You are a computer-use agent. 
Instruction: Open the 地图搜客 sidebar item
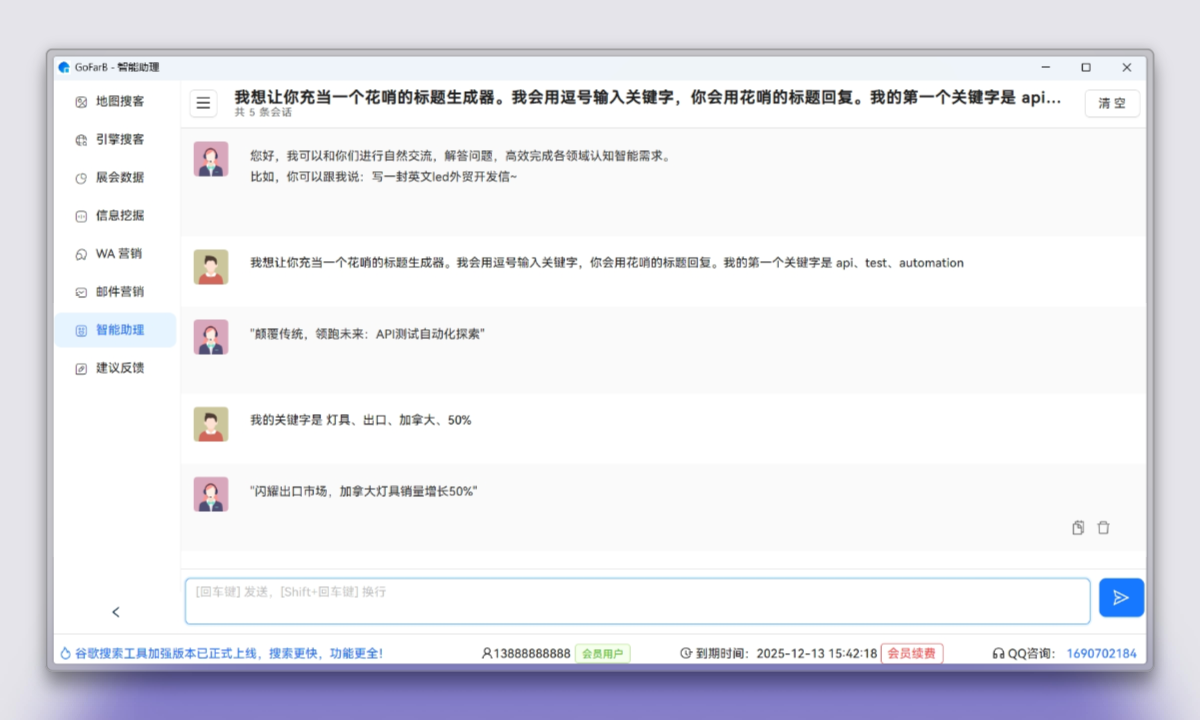click(115, 101)
